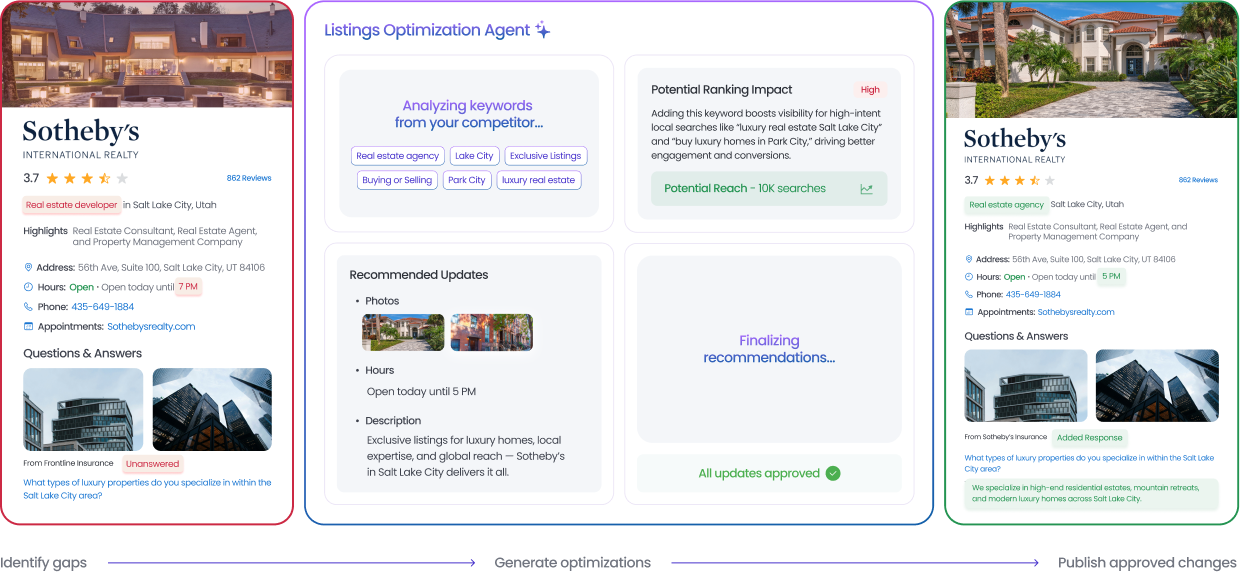Click the sparkle icon beside Listings Optimization Agent
This screenshot has width=1240, height=572.
(542, 30)
